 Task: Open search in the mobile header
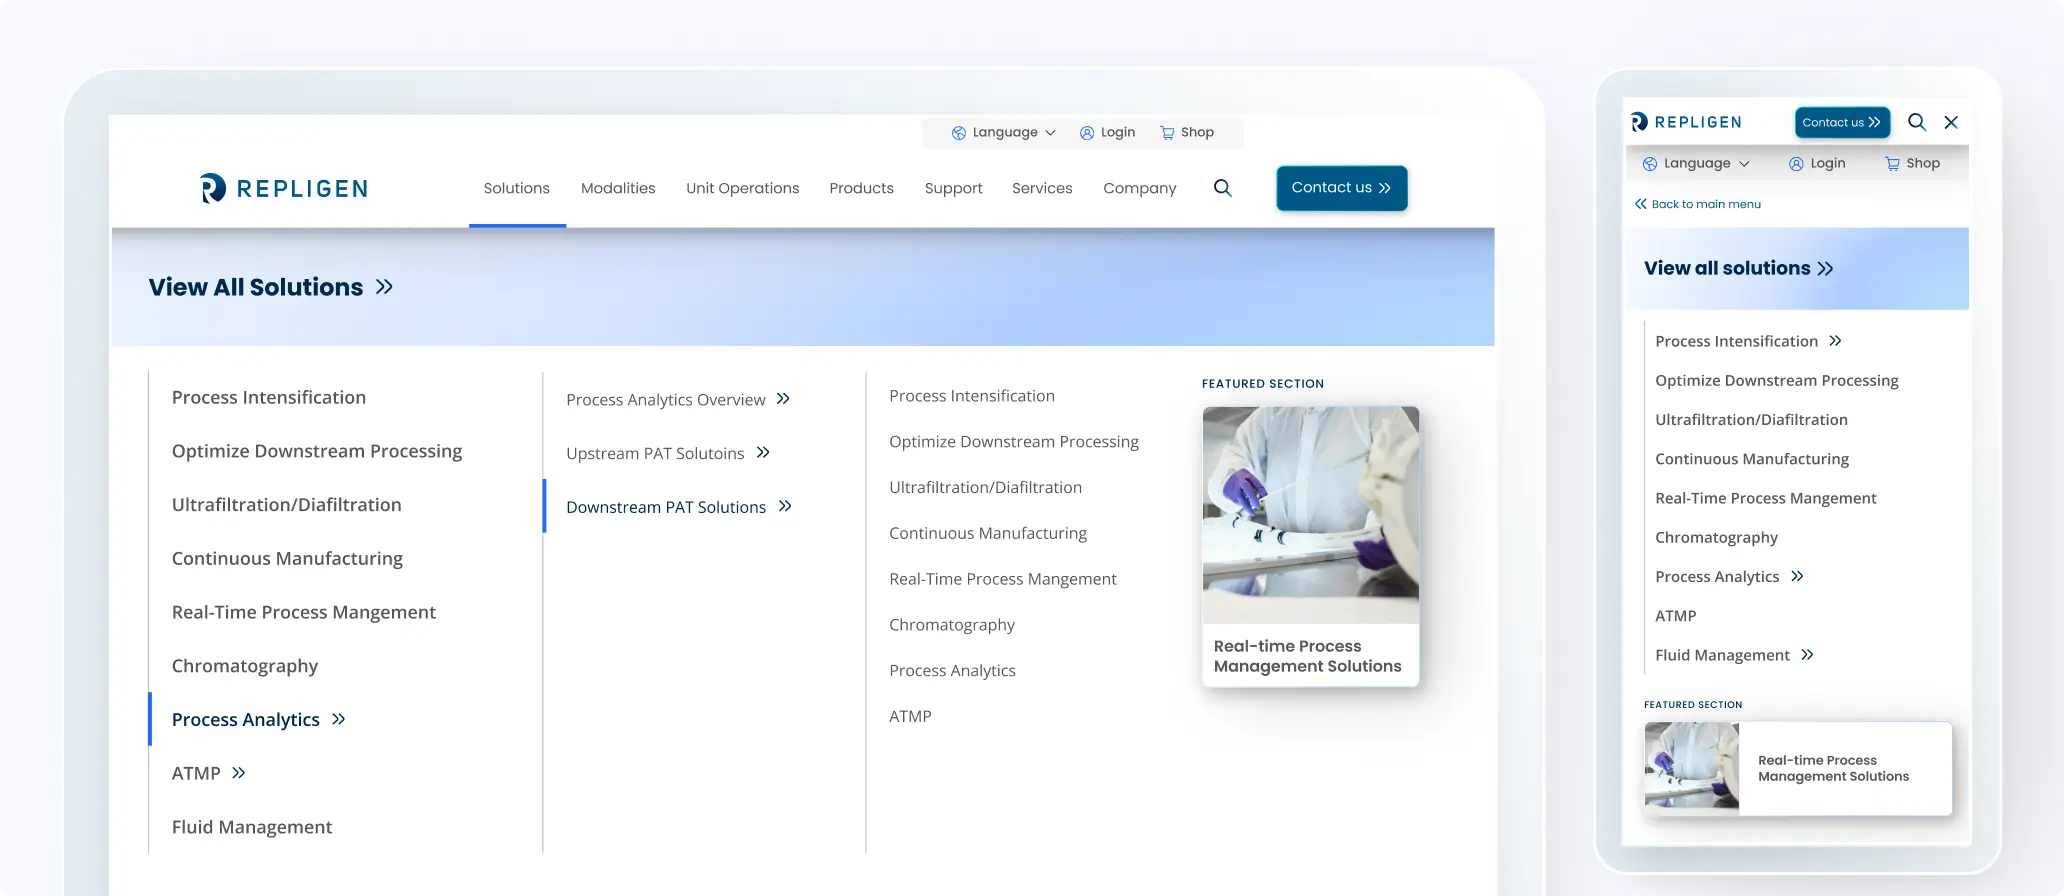[1917, 122]
